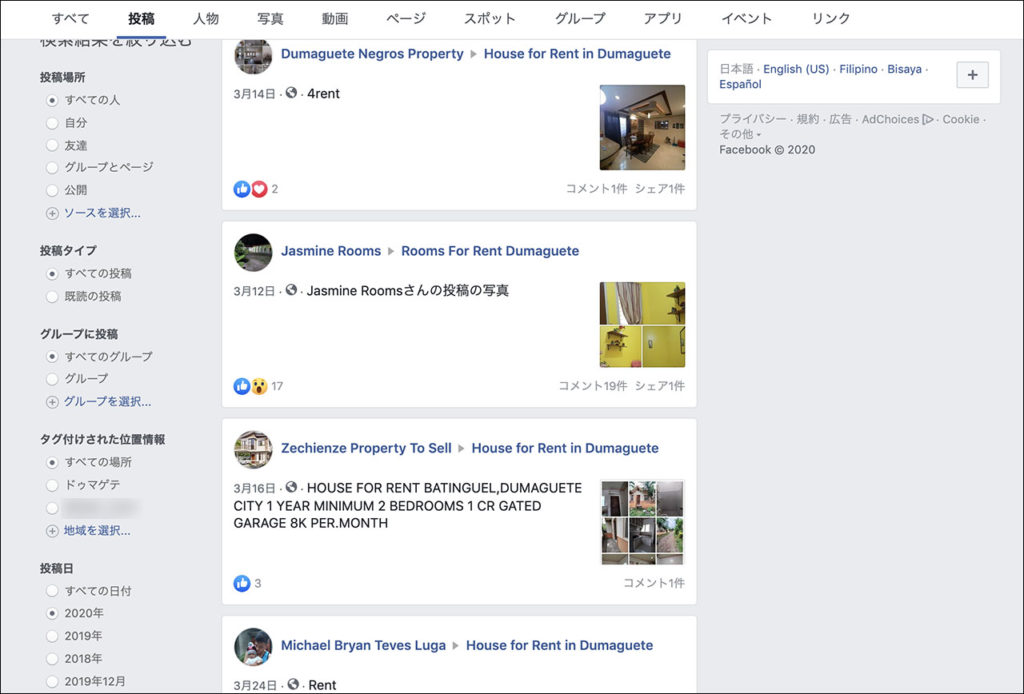1024x694 pixels.
Task: Choose ドゥマゲテ location filter
Action: pyautogui.click(x=52, y=486)
